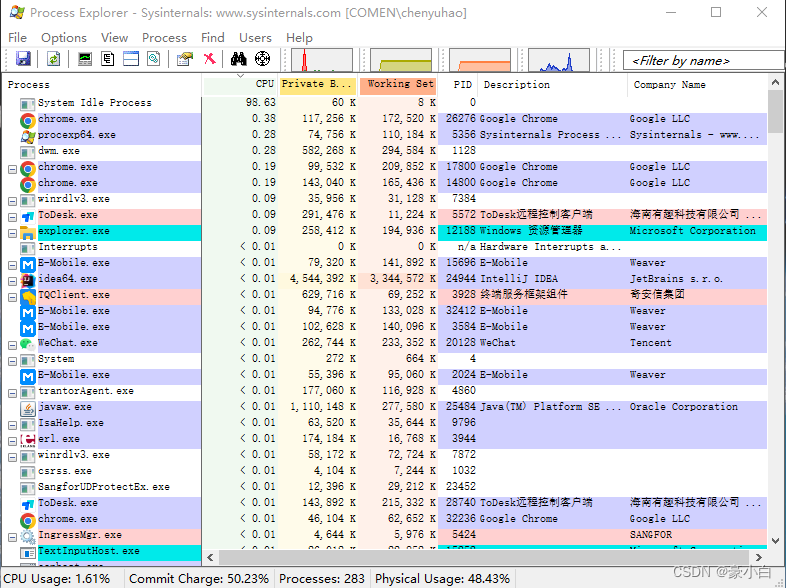Image resolution: width=786 pixels, height=588 pixels.
Task: Open the Find menu
Action: point(213,38)
